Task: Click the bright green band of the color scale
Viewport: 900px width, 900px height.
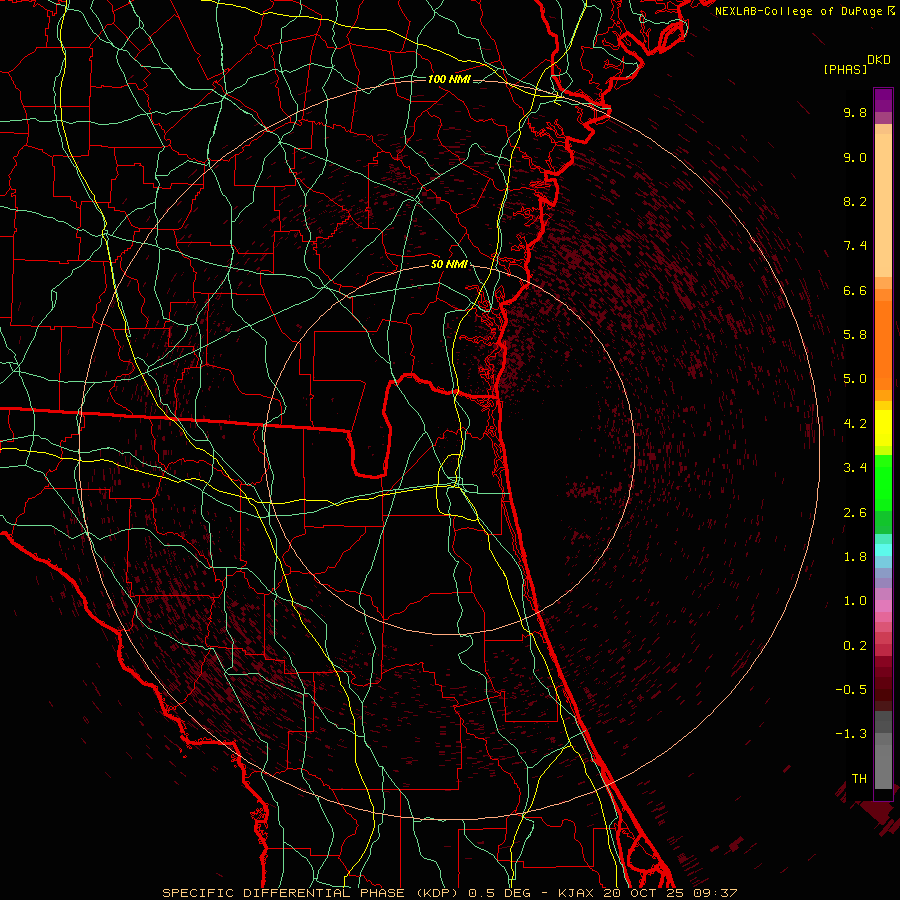Action: (883, 482)
